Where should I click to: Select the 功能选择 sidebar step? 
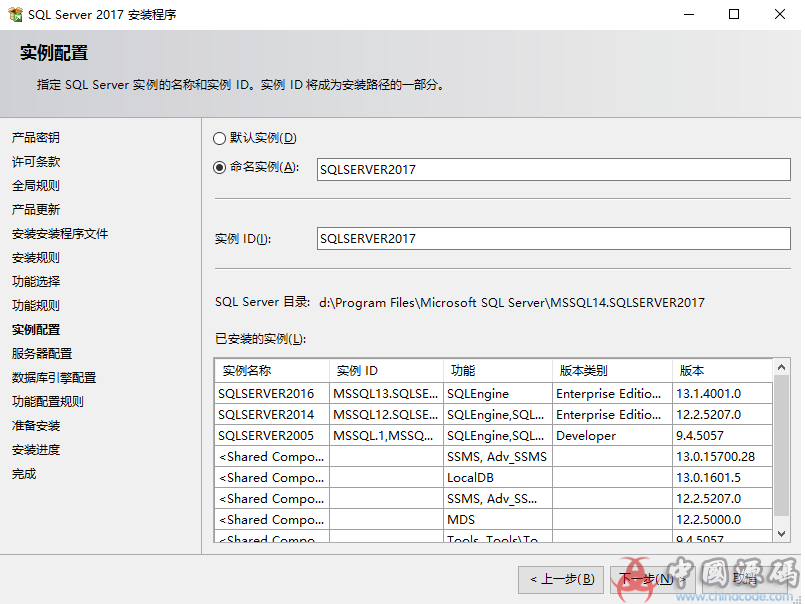point(35,281)
